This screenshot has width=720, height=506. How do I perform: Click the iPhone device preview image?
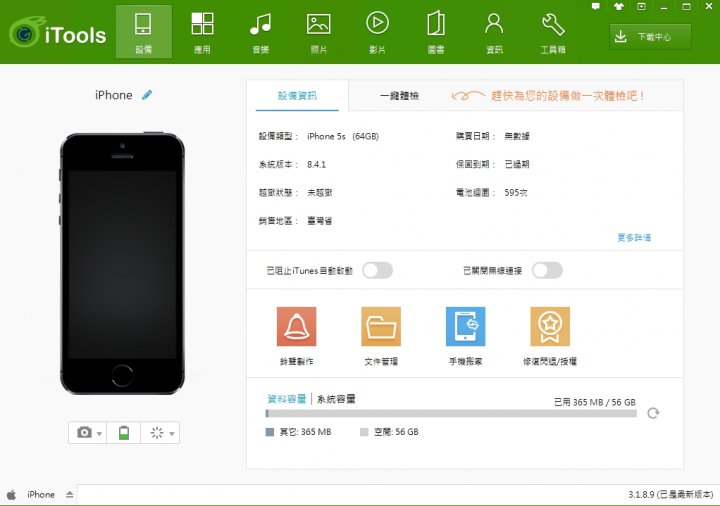tap(122, 263)
